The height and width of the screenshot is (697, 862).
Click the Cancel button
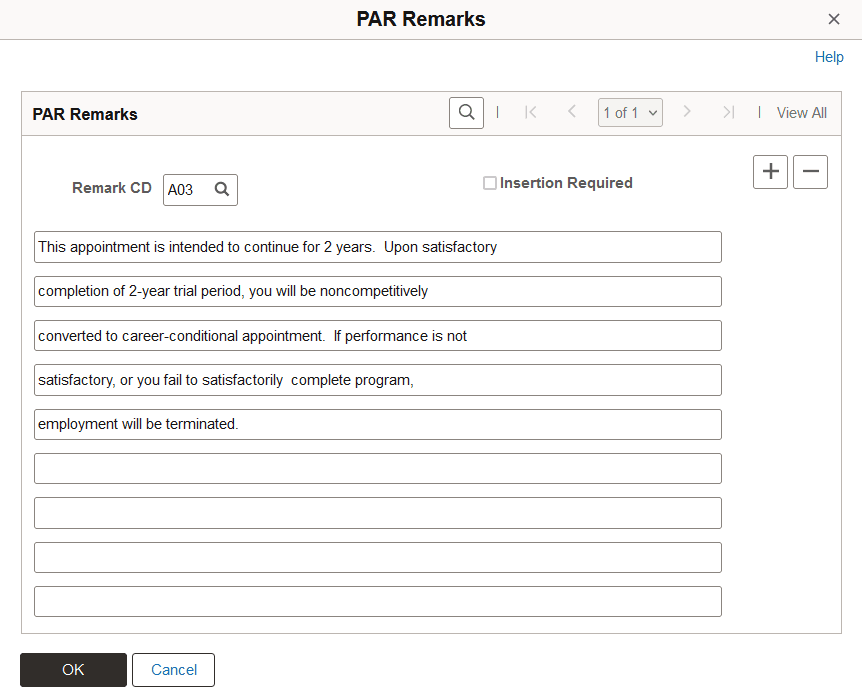click(x=173, y=670)
